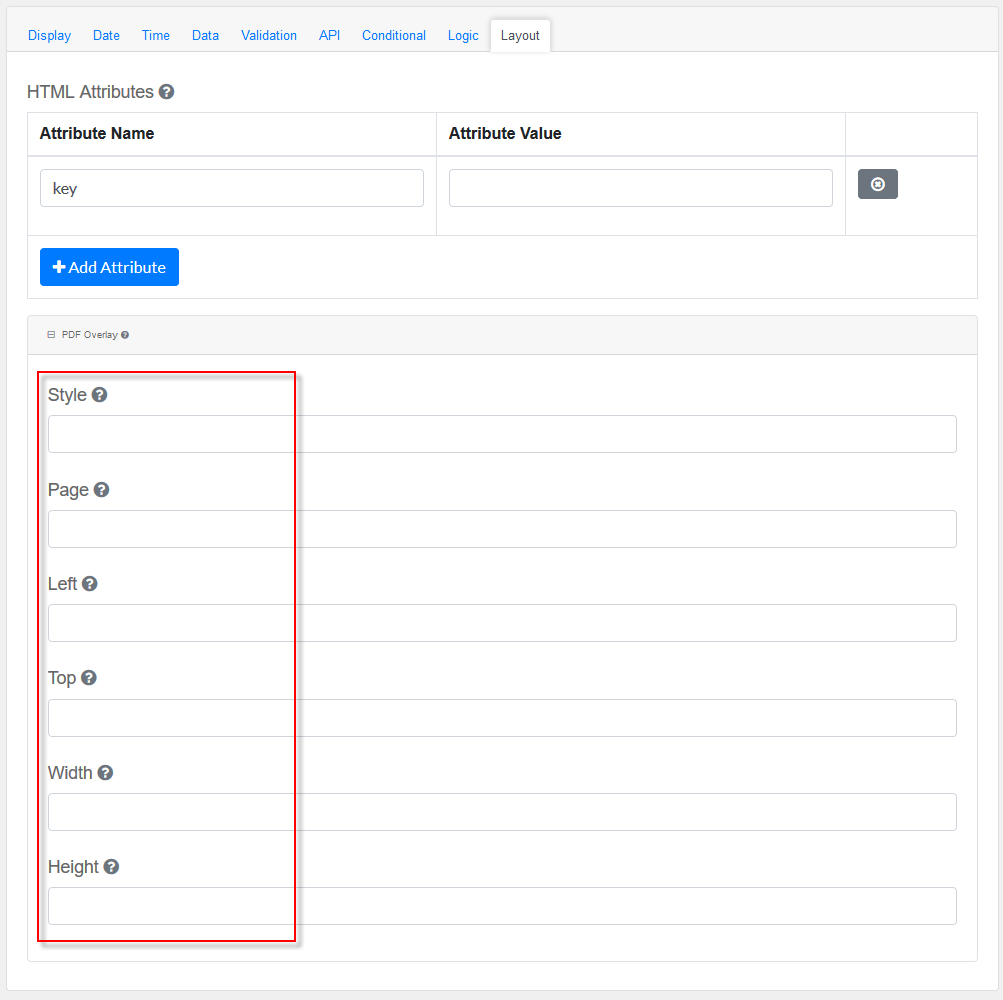
Task: Click help icon next to HTML Attributes
Action: click(167, 92)
